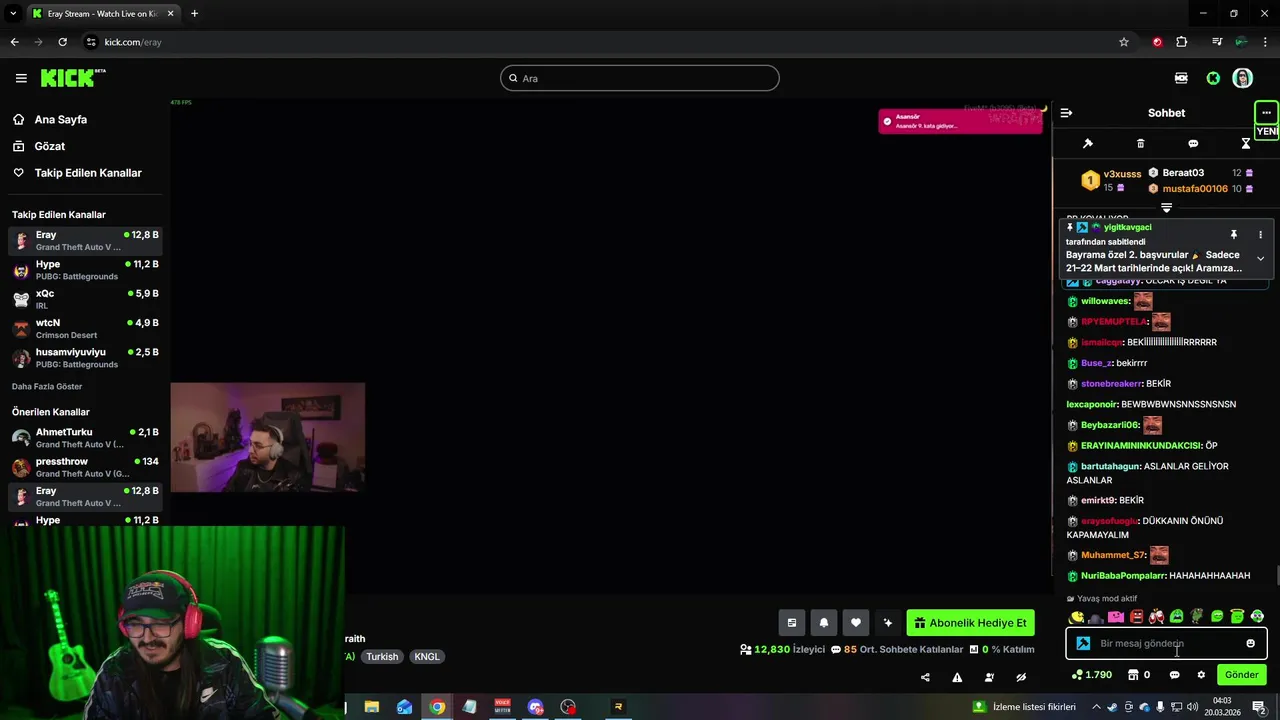Open the pinned message three-dots menu
Viewport: 1280px width, 720px height.
click(1260, 235)
